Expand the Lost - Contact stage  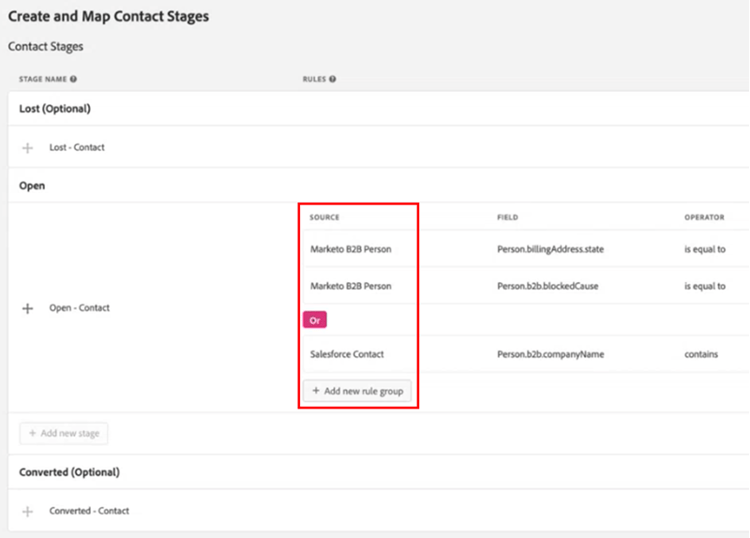(x=27, y=148)
